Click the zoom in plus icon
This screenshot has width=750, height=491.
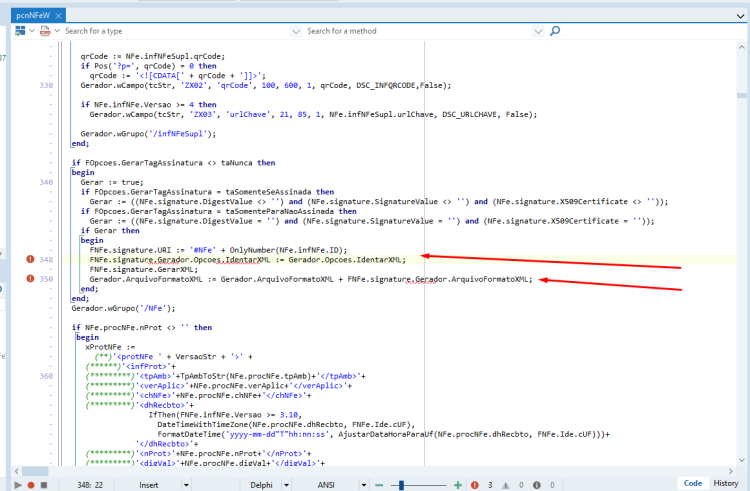(458, 485)
